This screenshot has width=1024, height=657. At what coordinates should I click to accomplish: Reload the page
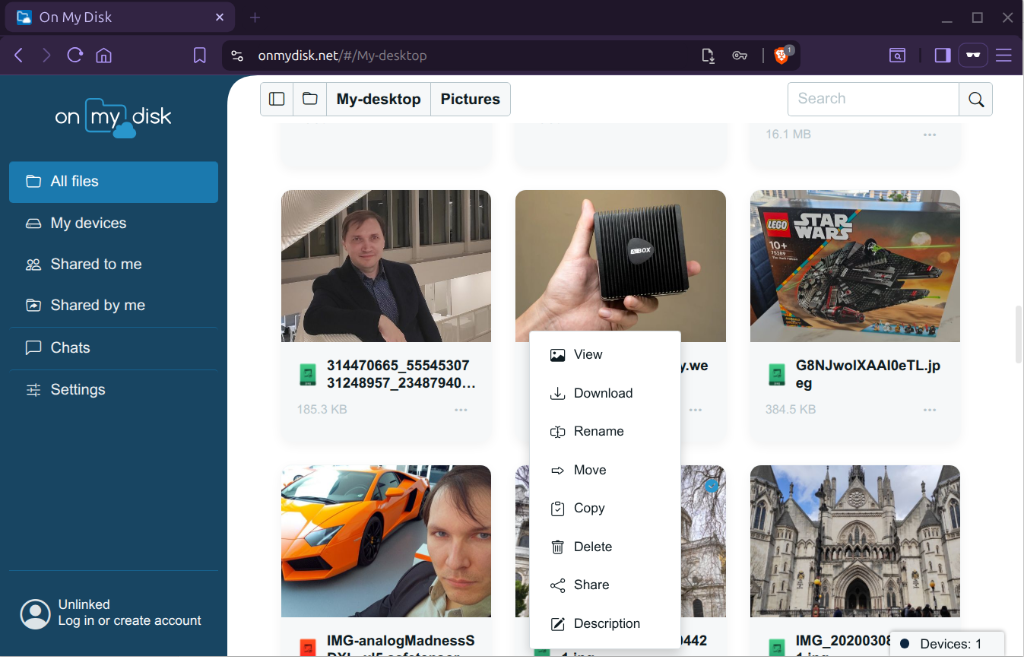pos(75,56)
